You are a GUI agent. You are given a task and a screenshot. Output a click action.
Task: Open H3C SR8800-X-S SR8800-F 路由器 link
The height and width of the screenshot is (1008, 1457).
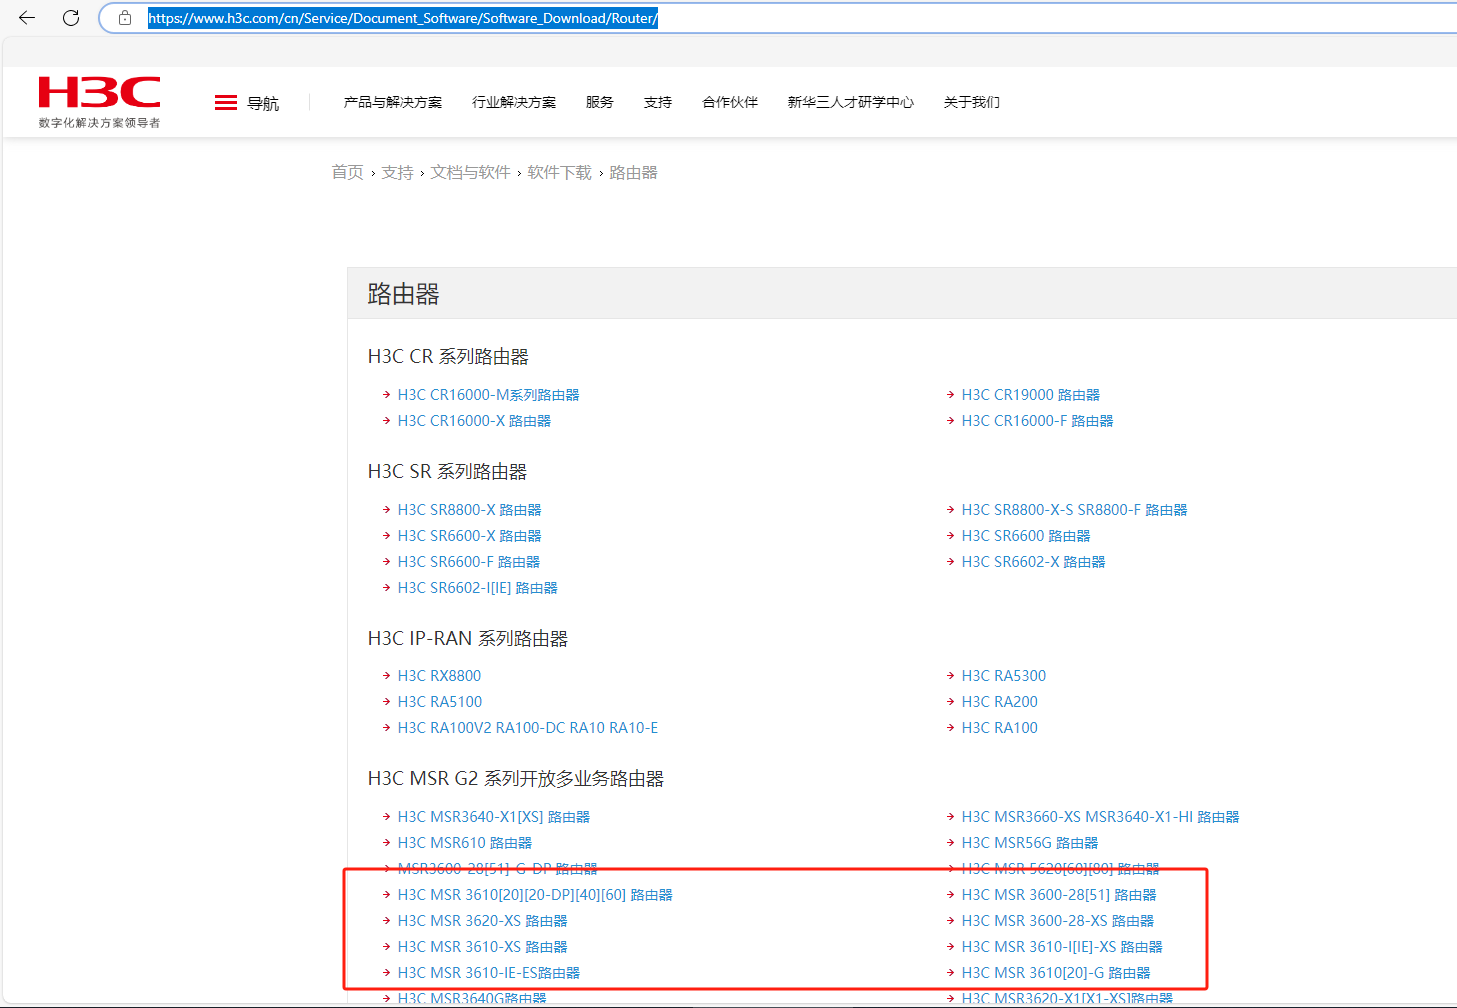1075,510
